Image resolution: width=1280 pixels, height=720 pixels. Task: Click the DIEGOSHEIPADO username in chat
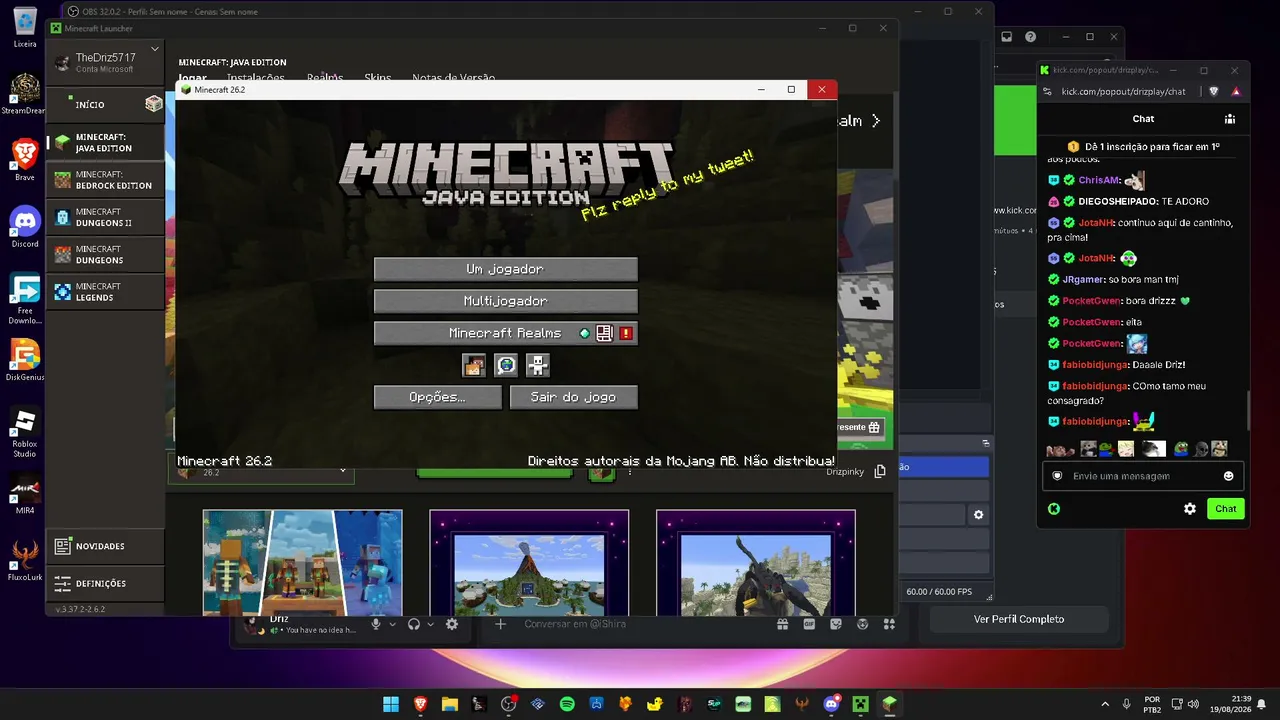click(x=1118, y=201)
